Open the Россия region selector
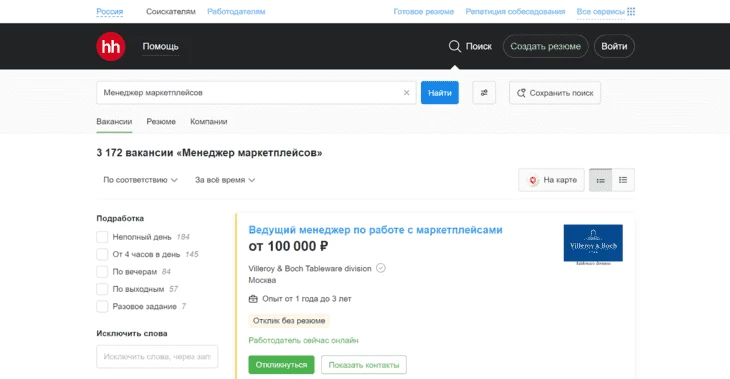Screen dimensions: 730x379 110,12
